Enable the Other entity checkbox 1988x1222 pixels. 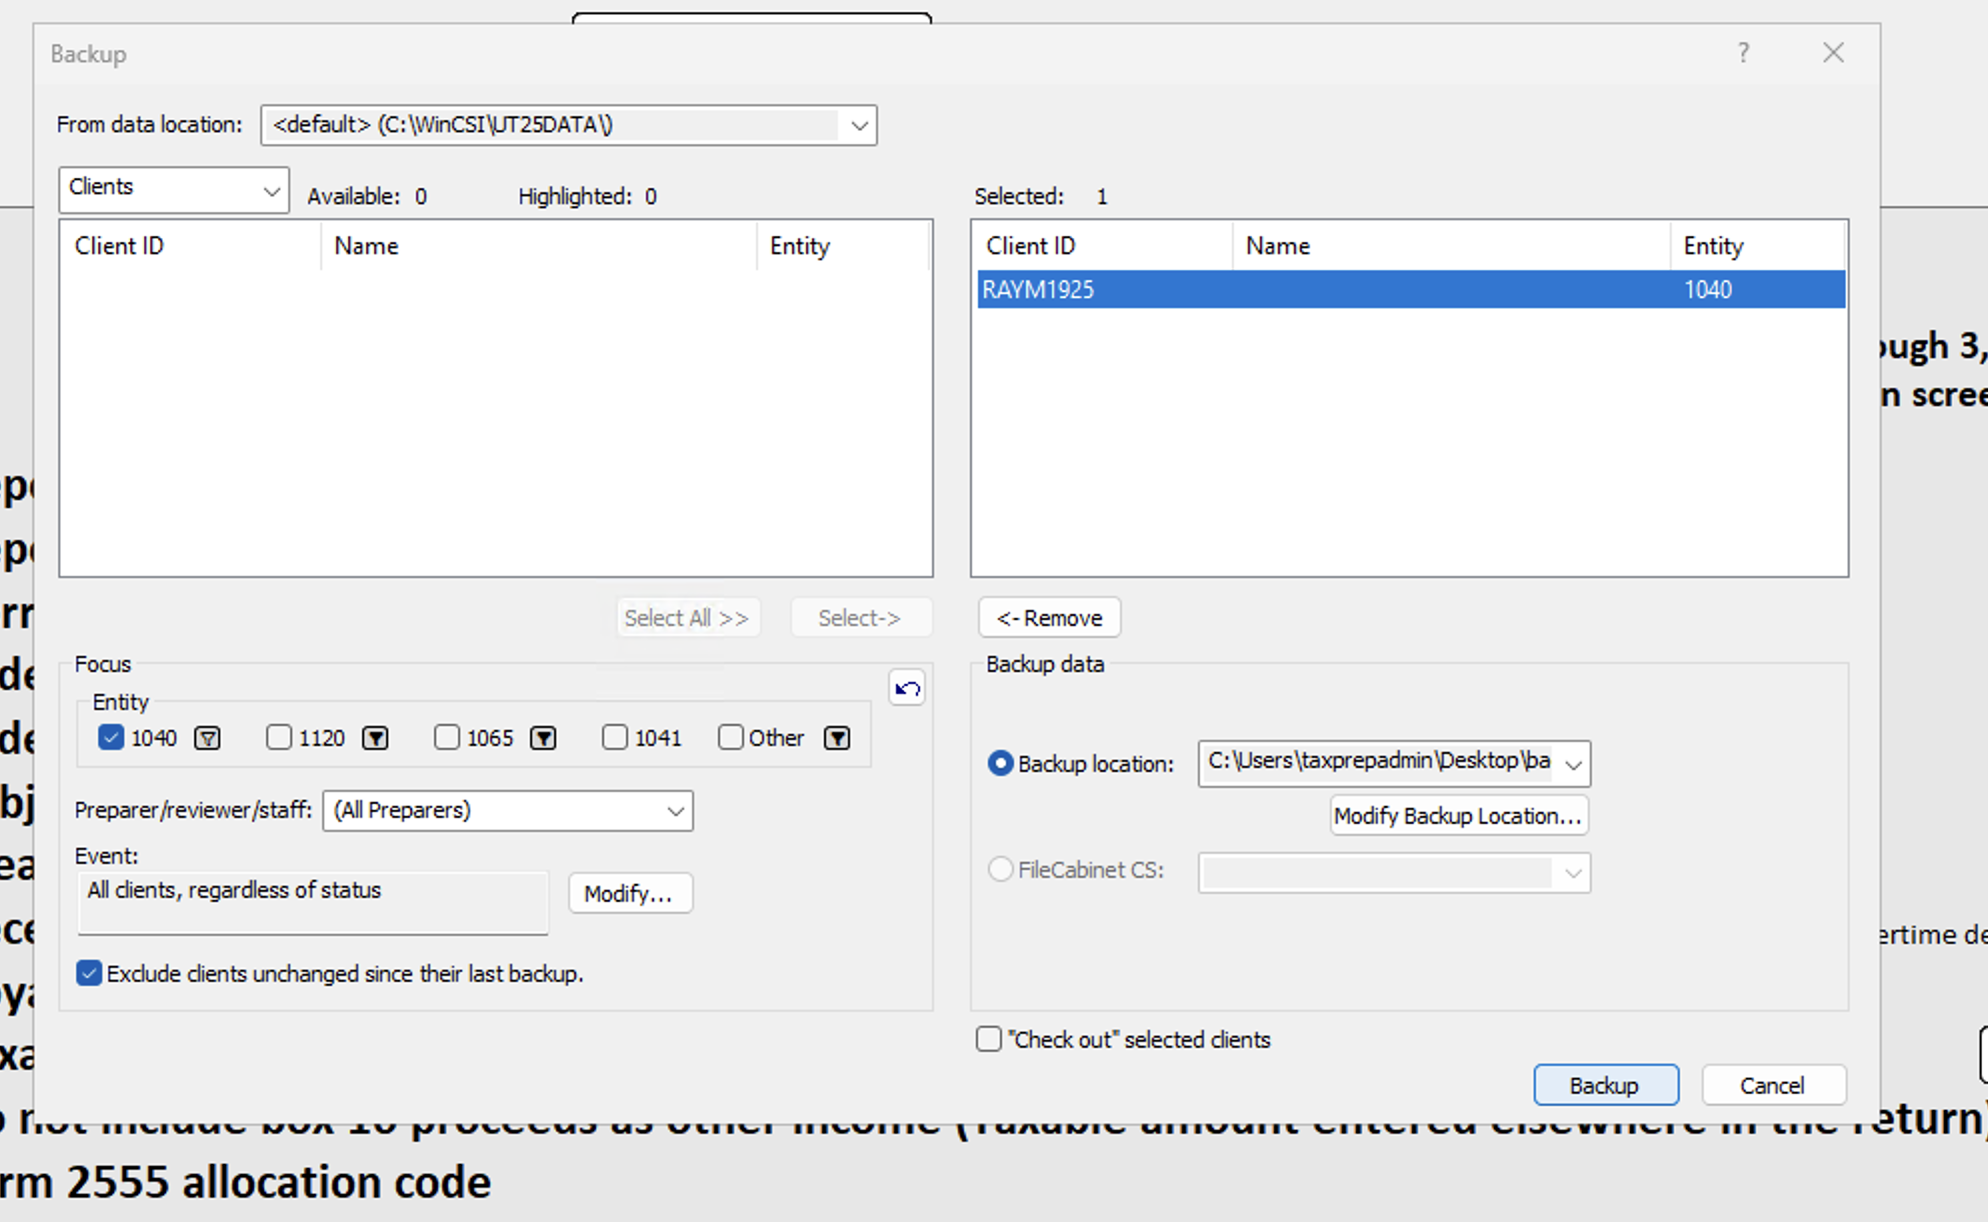(731, 738)
